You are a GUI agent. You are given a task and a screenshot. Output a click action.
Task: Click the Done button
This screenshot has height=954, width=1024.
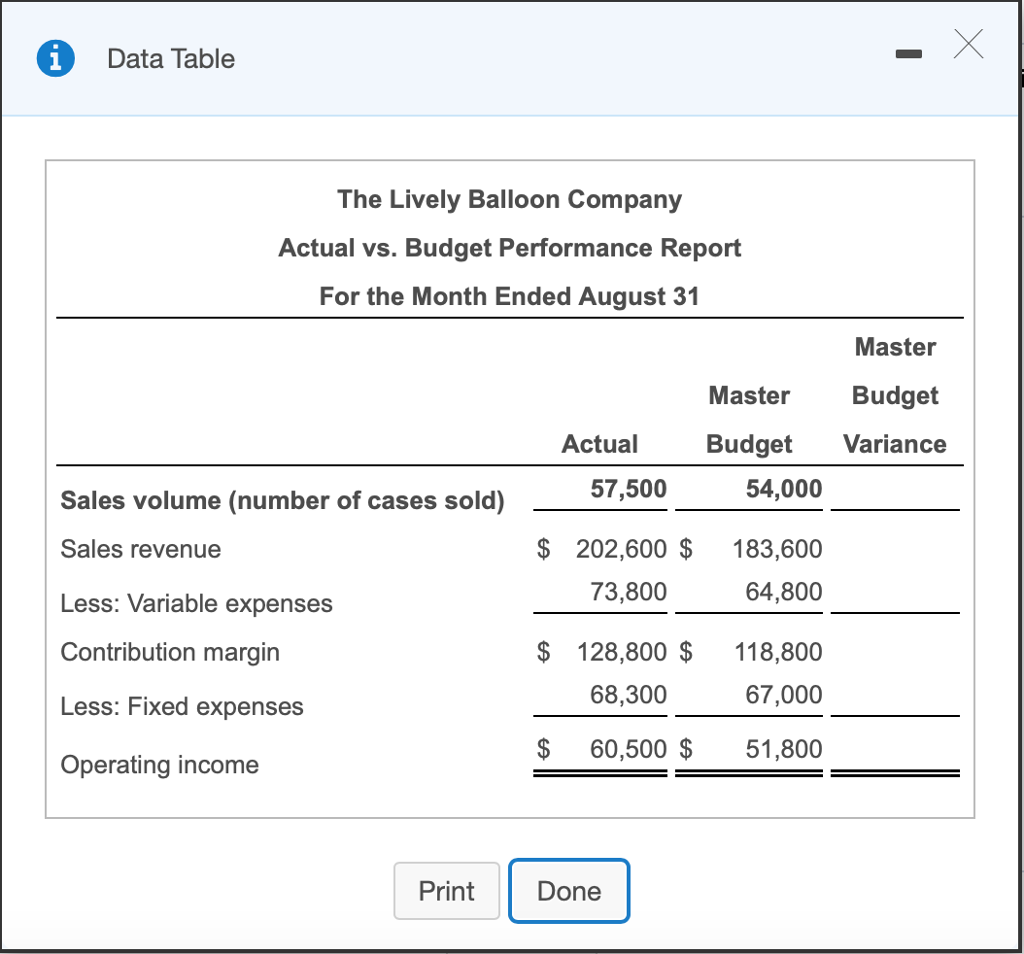pos(569,891)
